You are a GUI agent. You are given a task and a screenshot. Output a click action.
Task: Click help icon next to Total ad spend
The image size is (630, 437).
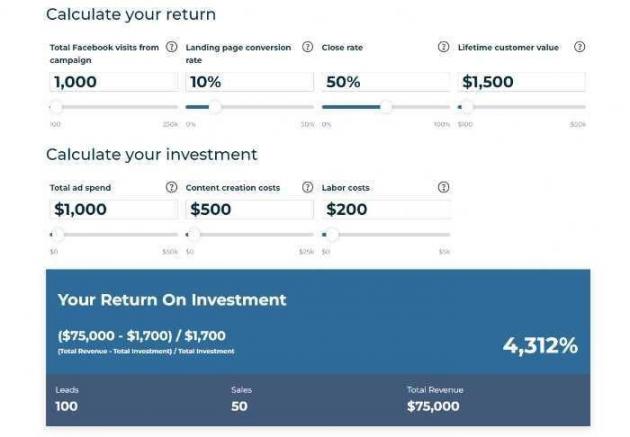tap(171, 187)
